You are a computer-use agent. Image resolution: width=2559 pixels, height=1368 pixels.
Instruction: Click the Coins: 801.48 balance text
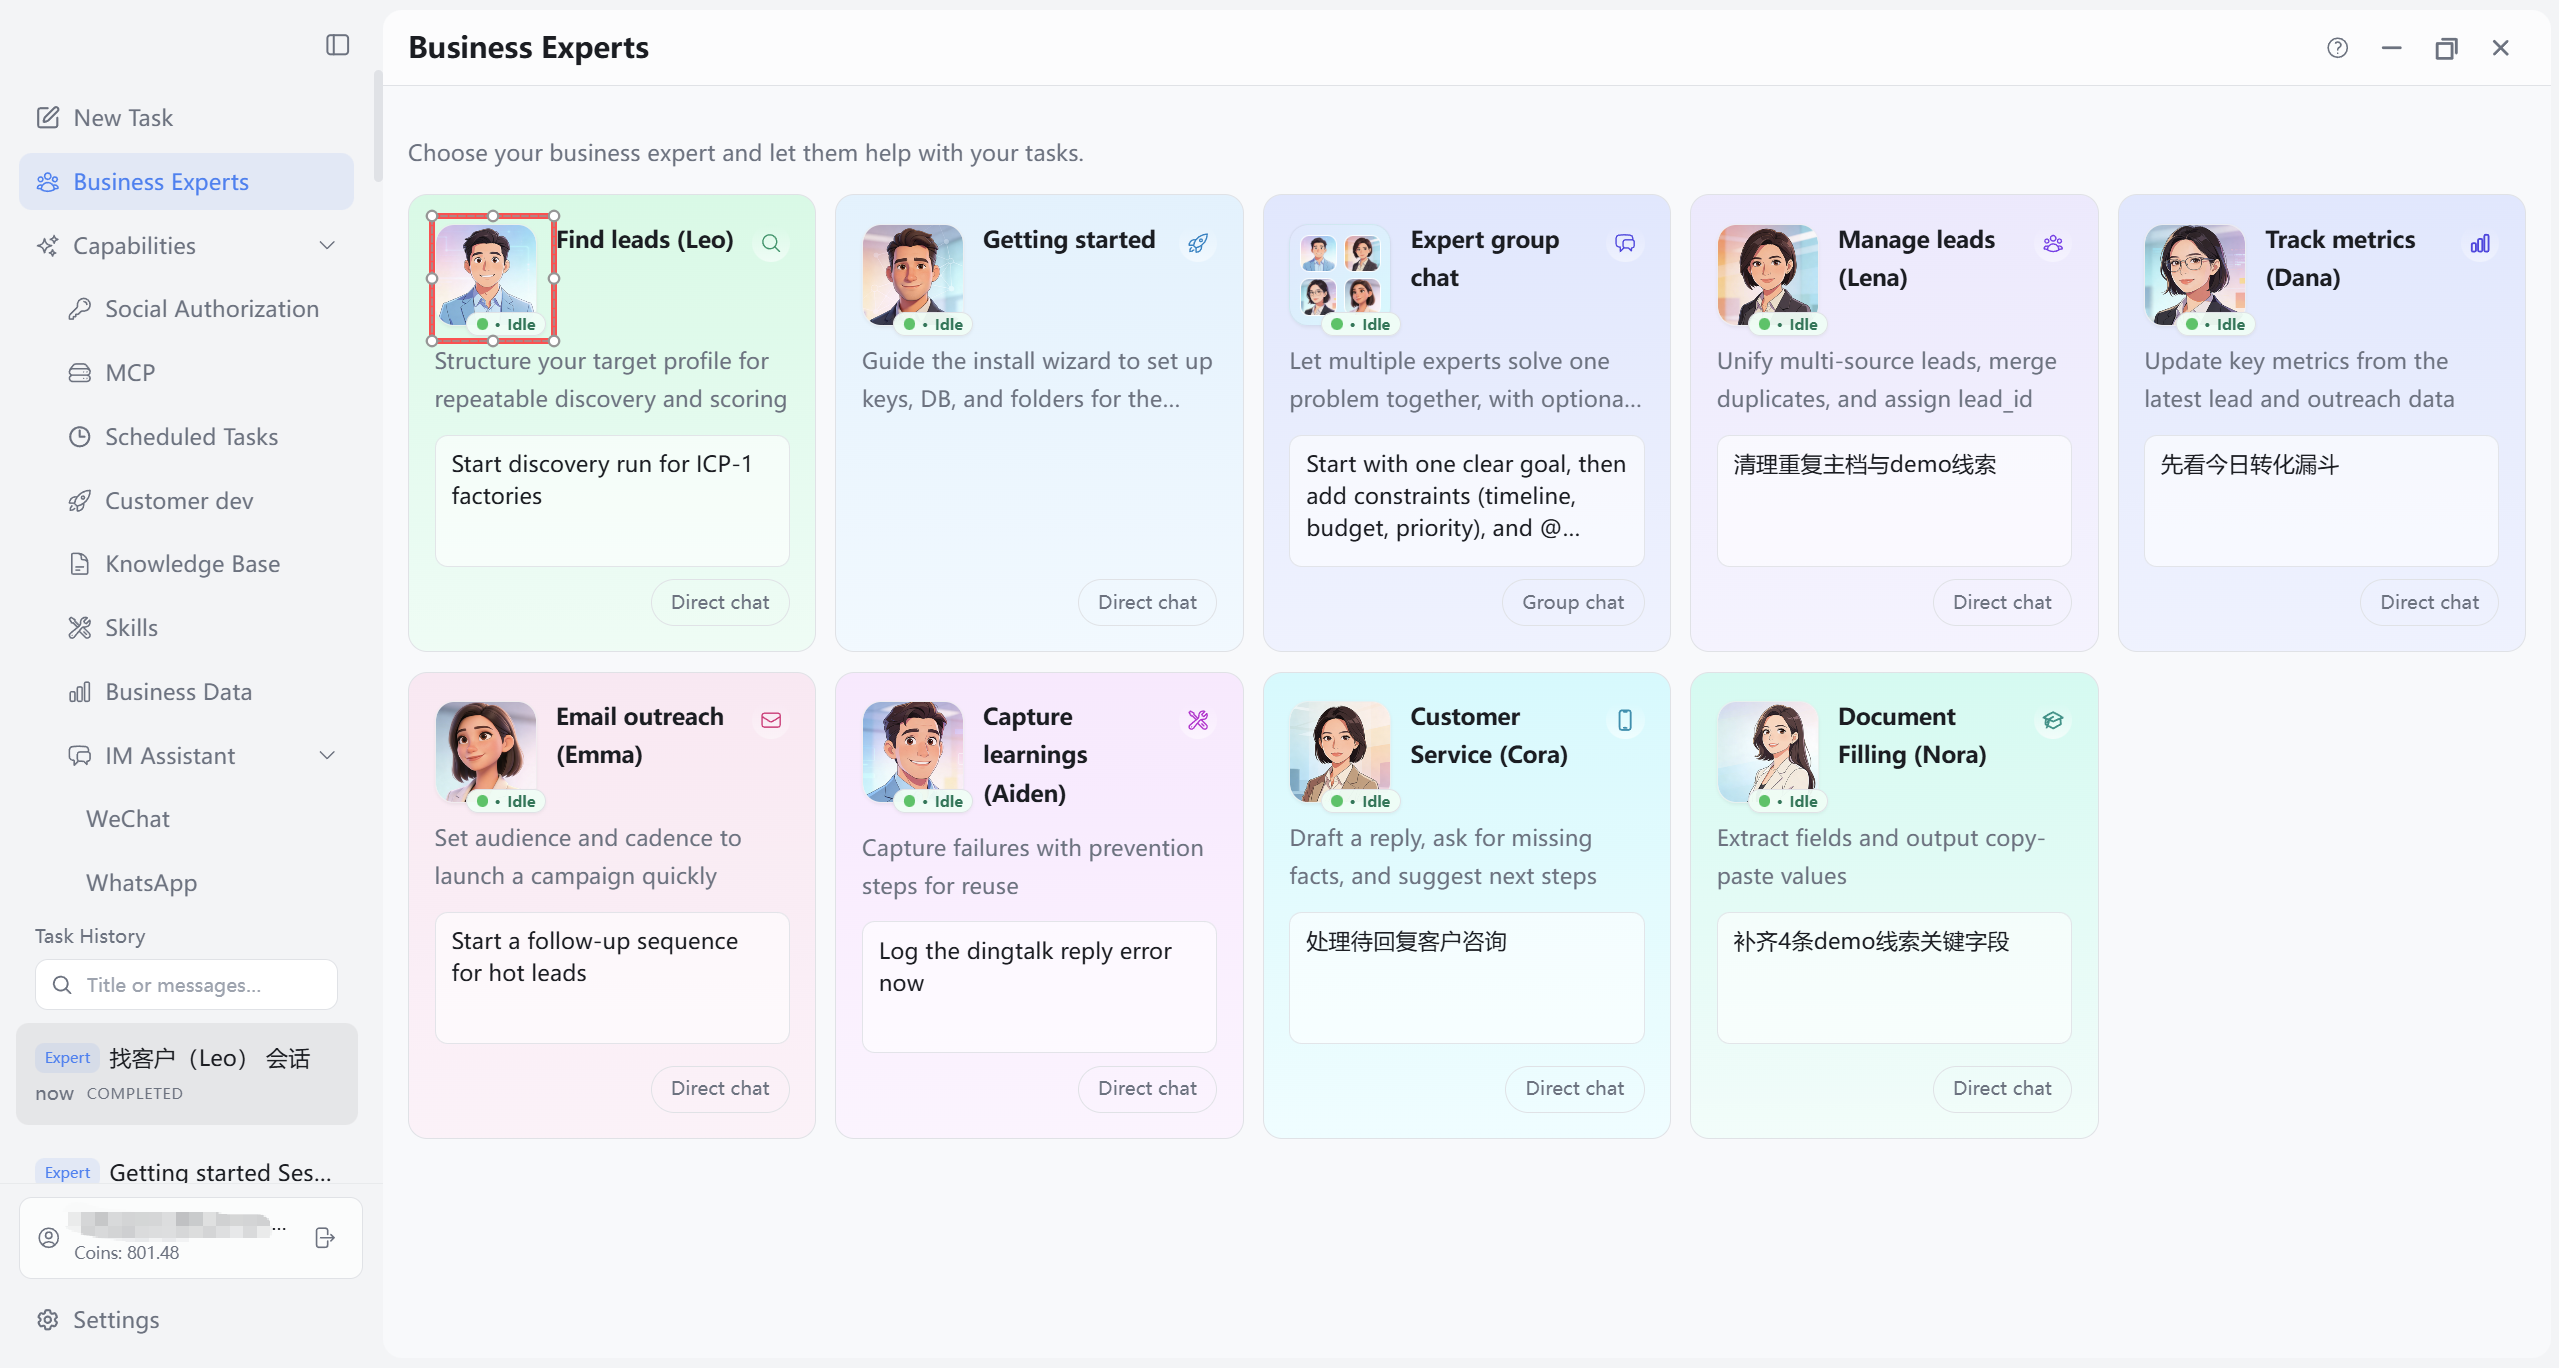point(127,1253)
